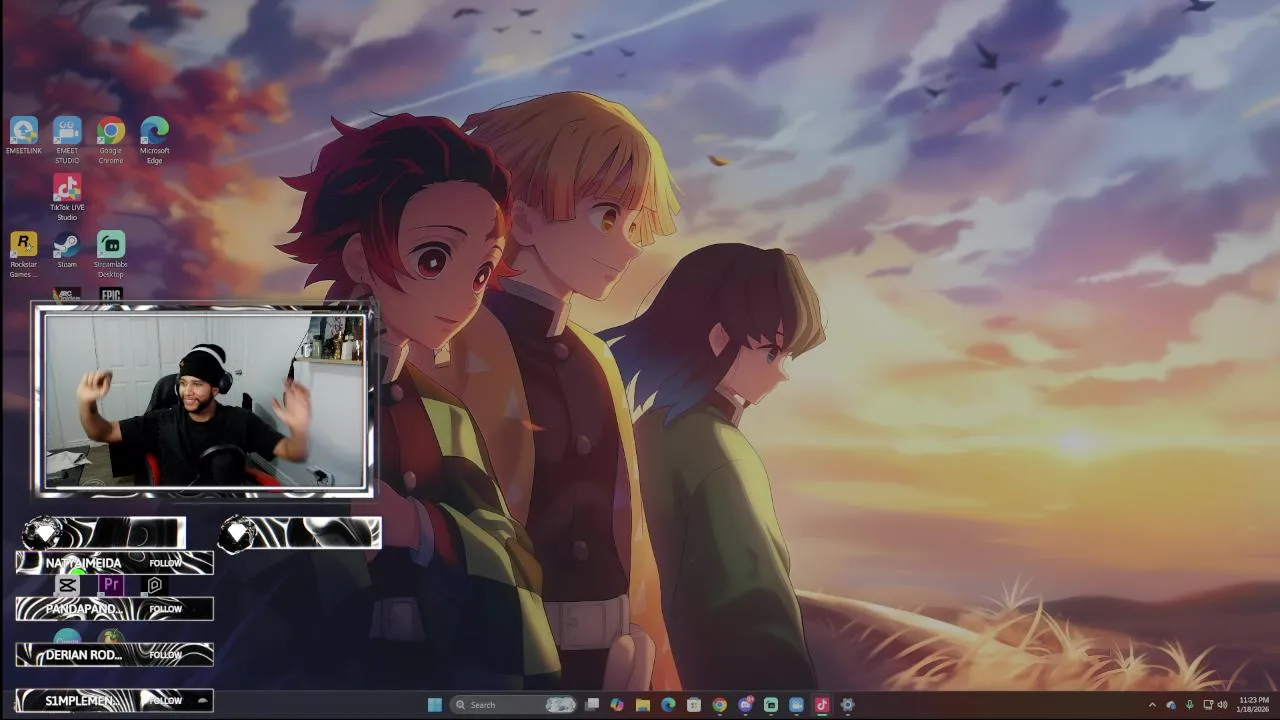
Task: Open Settings gear in the taskbar
Action: click(x=847, y=705)
